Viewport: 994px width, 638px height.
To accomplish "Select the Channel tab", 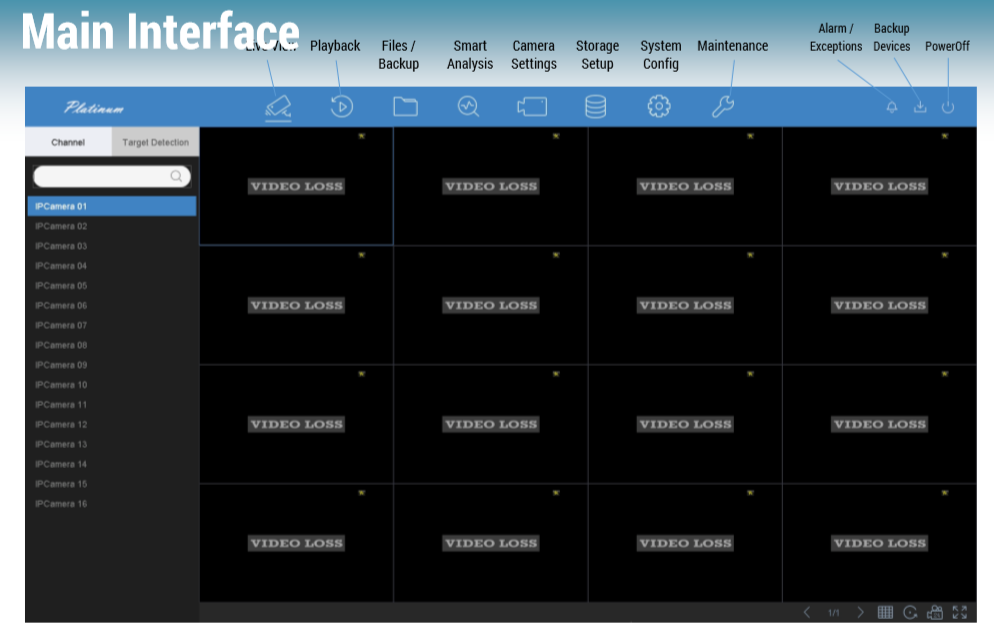I will tap(68, 142).
